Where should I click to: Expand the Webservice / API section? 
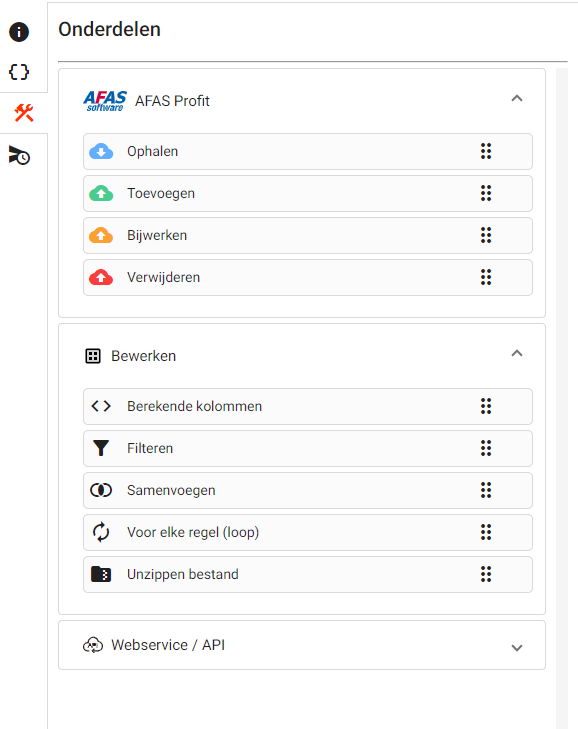click(517, 648)
